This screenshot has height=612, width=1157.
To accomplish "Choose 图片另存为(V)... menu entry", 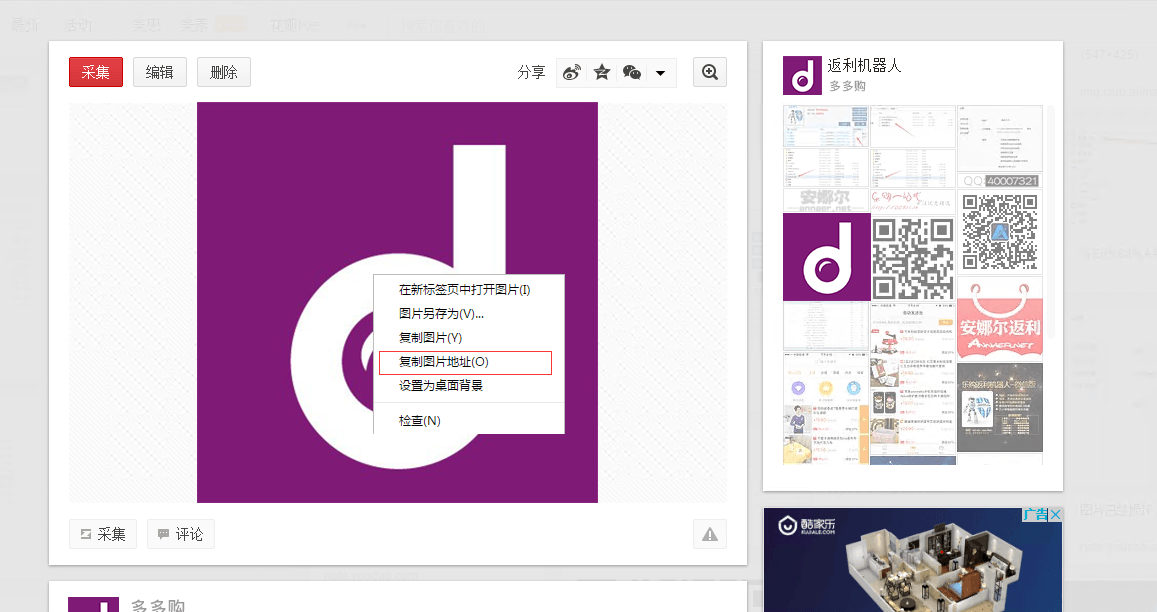I will [469, 314].
